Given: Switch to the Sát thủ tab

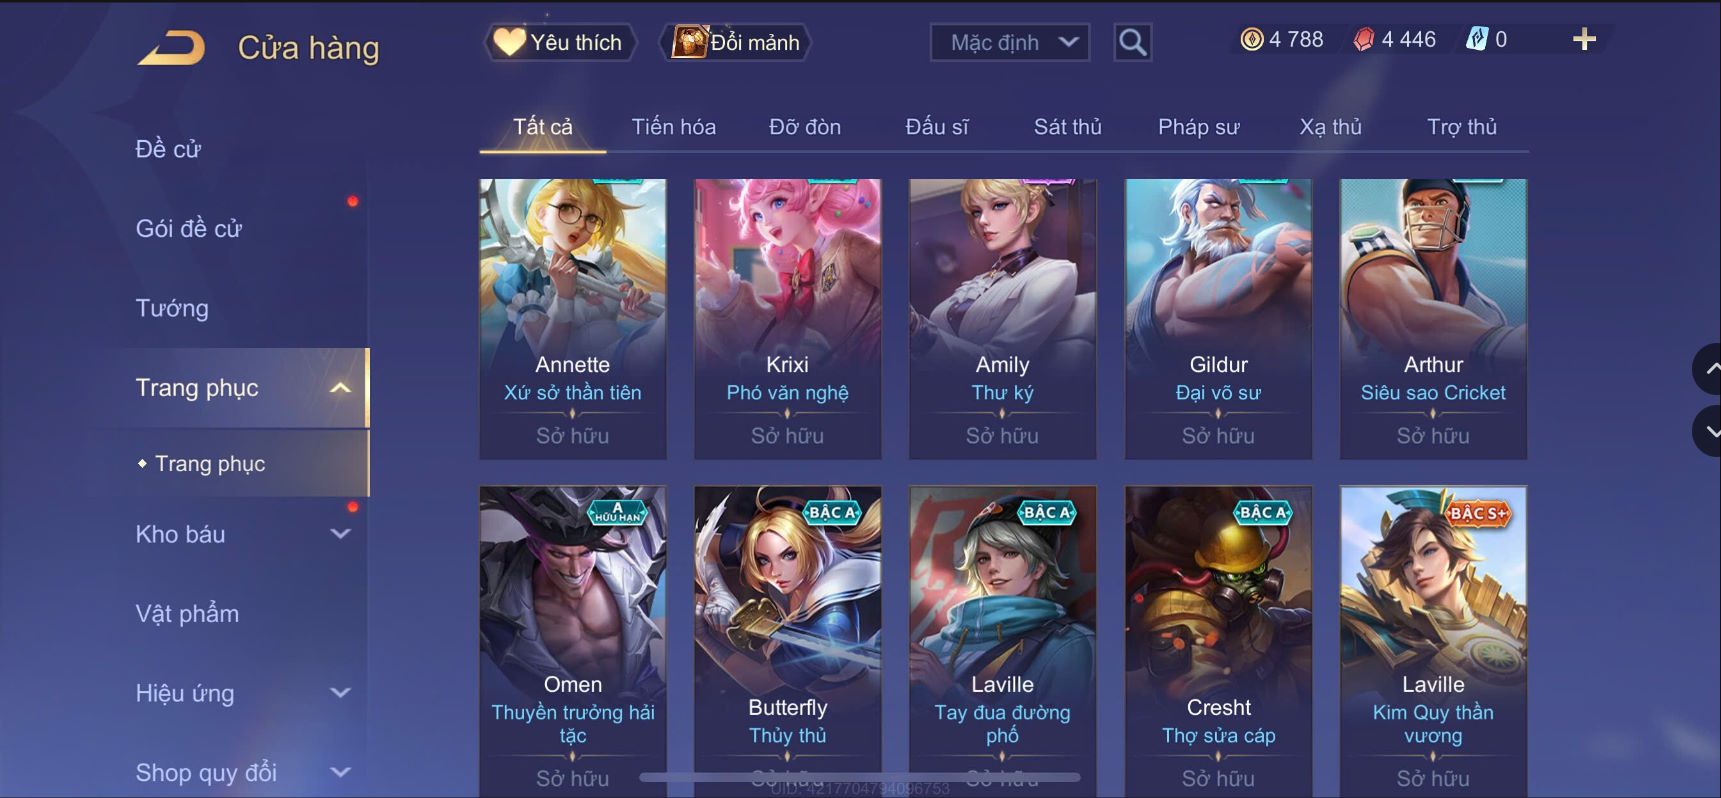Looking at the screenshot, I should 1067,127.
